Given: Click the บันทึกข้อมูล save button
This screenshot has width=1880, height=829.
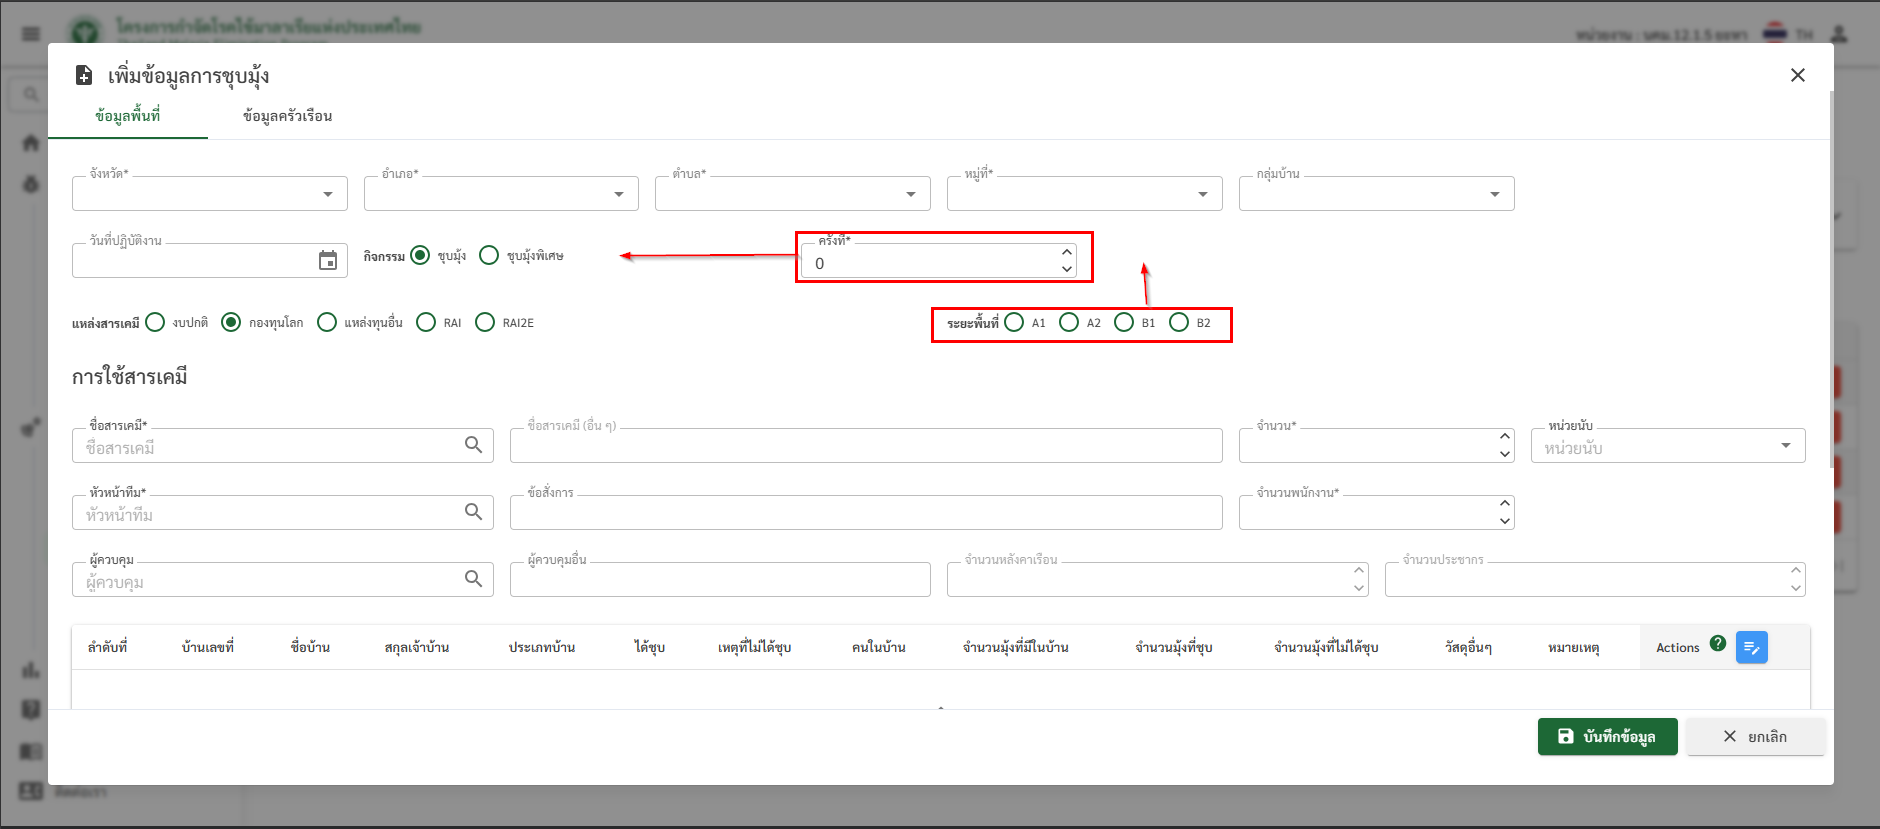Looking at the screenshot, I should tap(1607, 737).
